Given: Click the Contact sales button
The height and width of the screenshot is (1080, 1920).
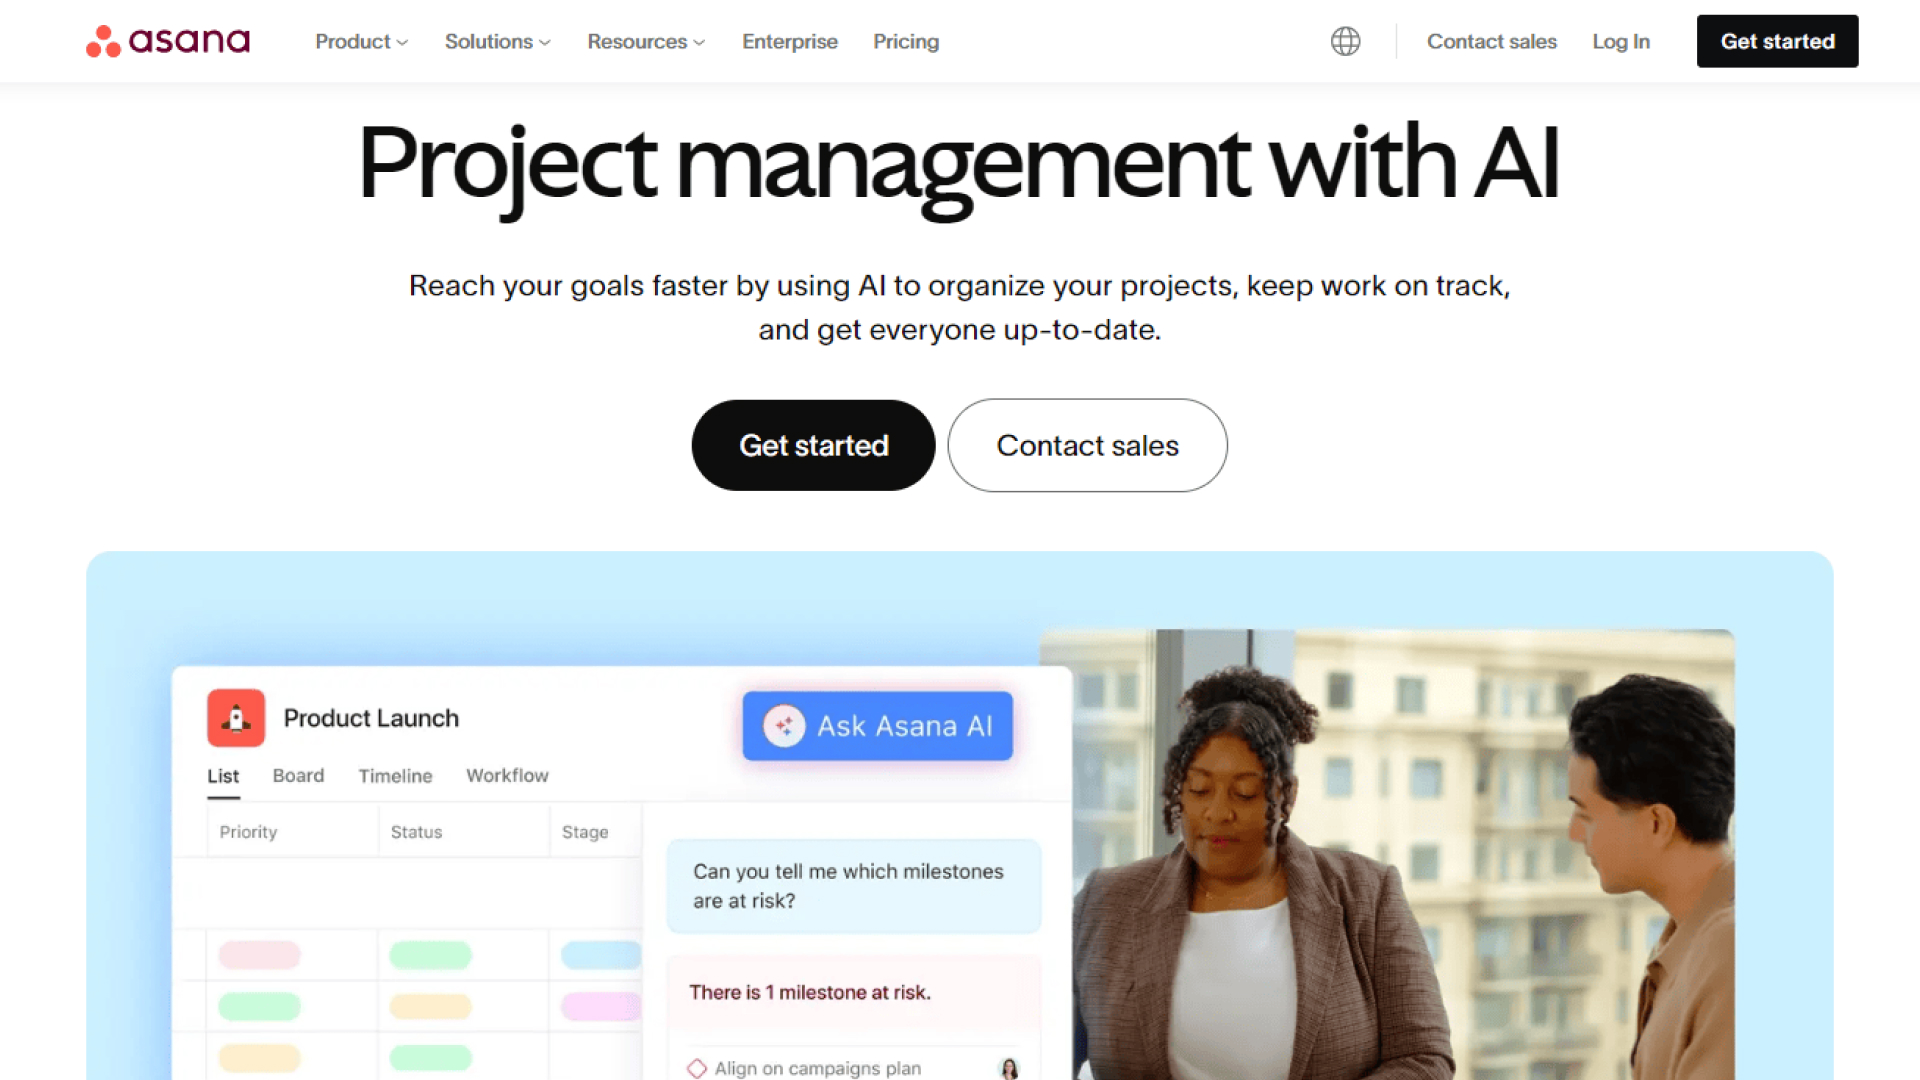Looking at the screenshot, I should (1087, 446).
